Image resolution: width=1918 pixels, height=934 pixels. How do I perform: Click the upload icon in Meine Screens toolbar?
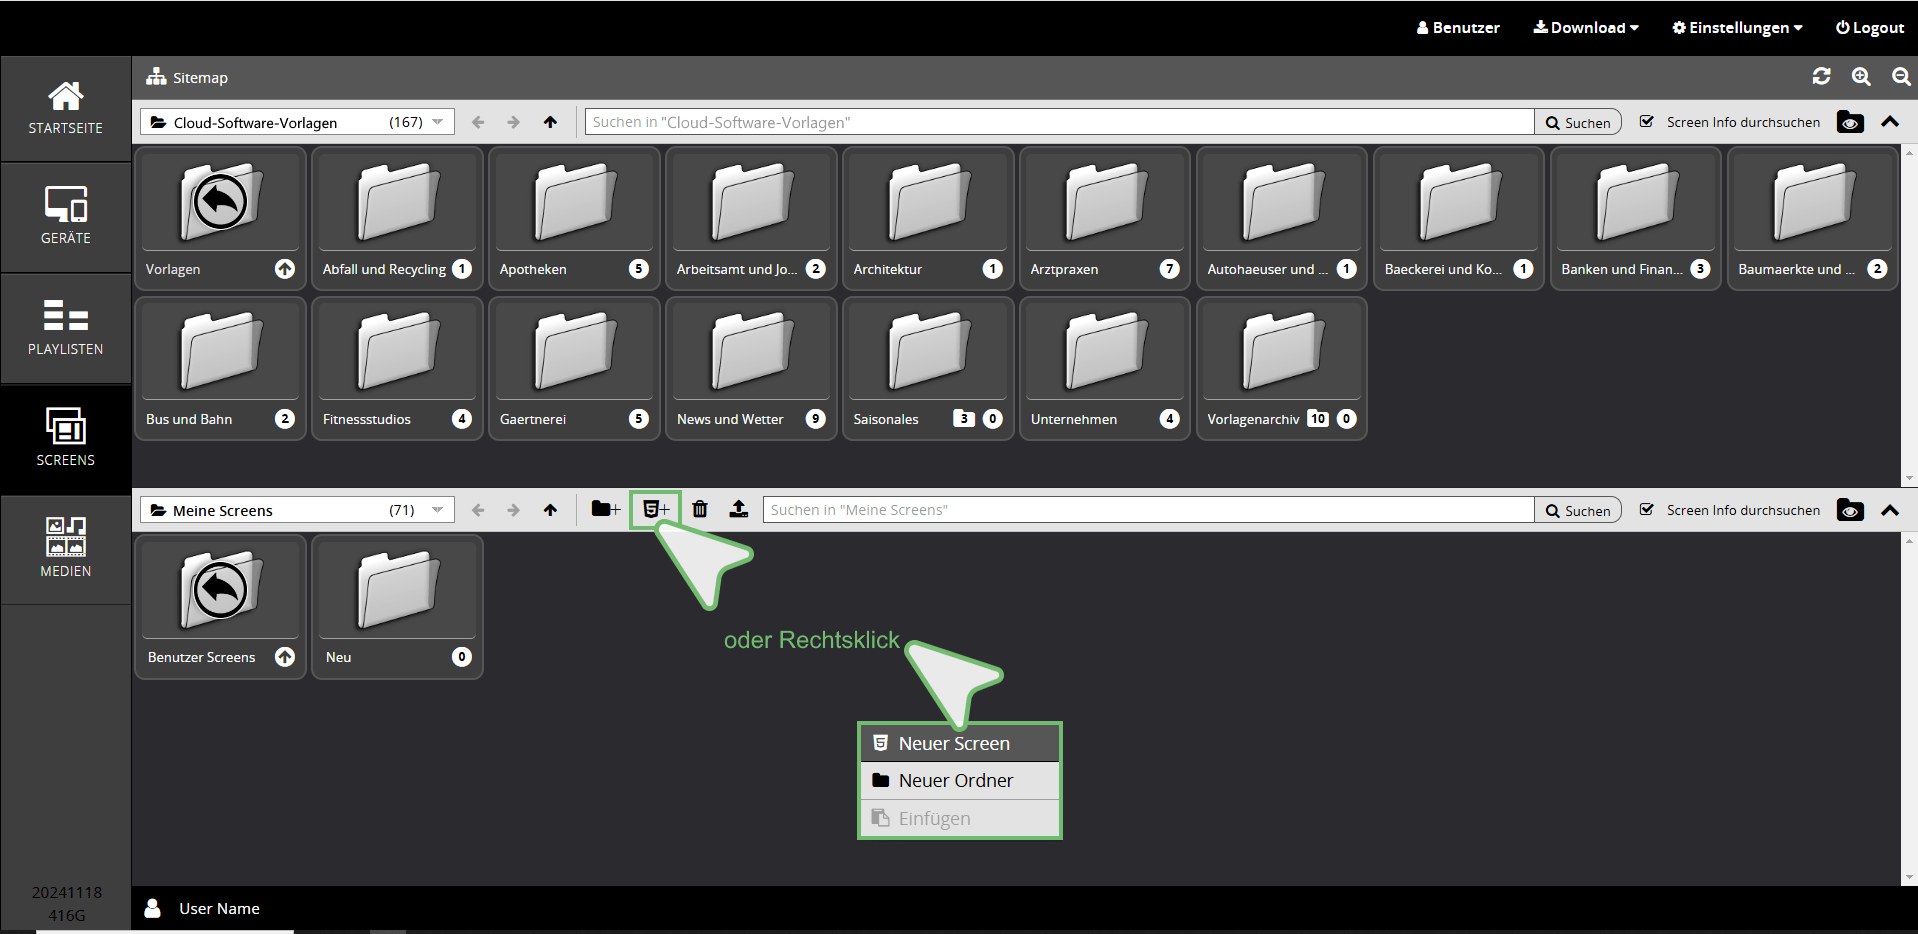click(738, 509)
